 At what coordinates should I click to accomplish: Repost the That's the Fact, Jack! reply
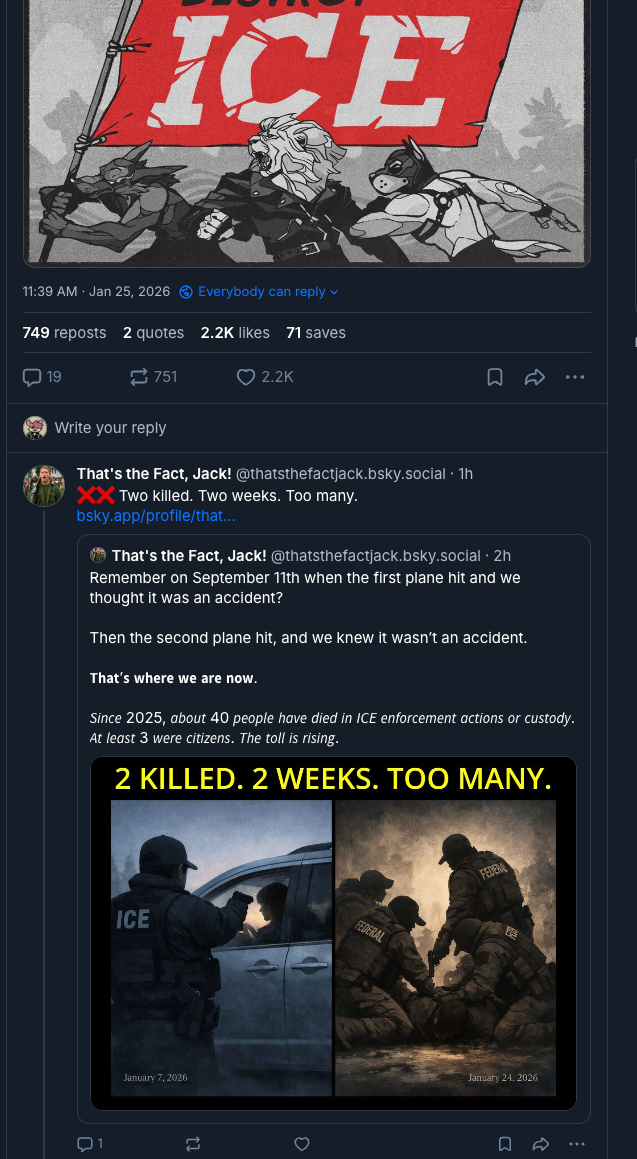click(x=193, y=1144)
